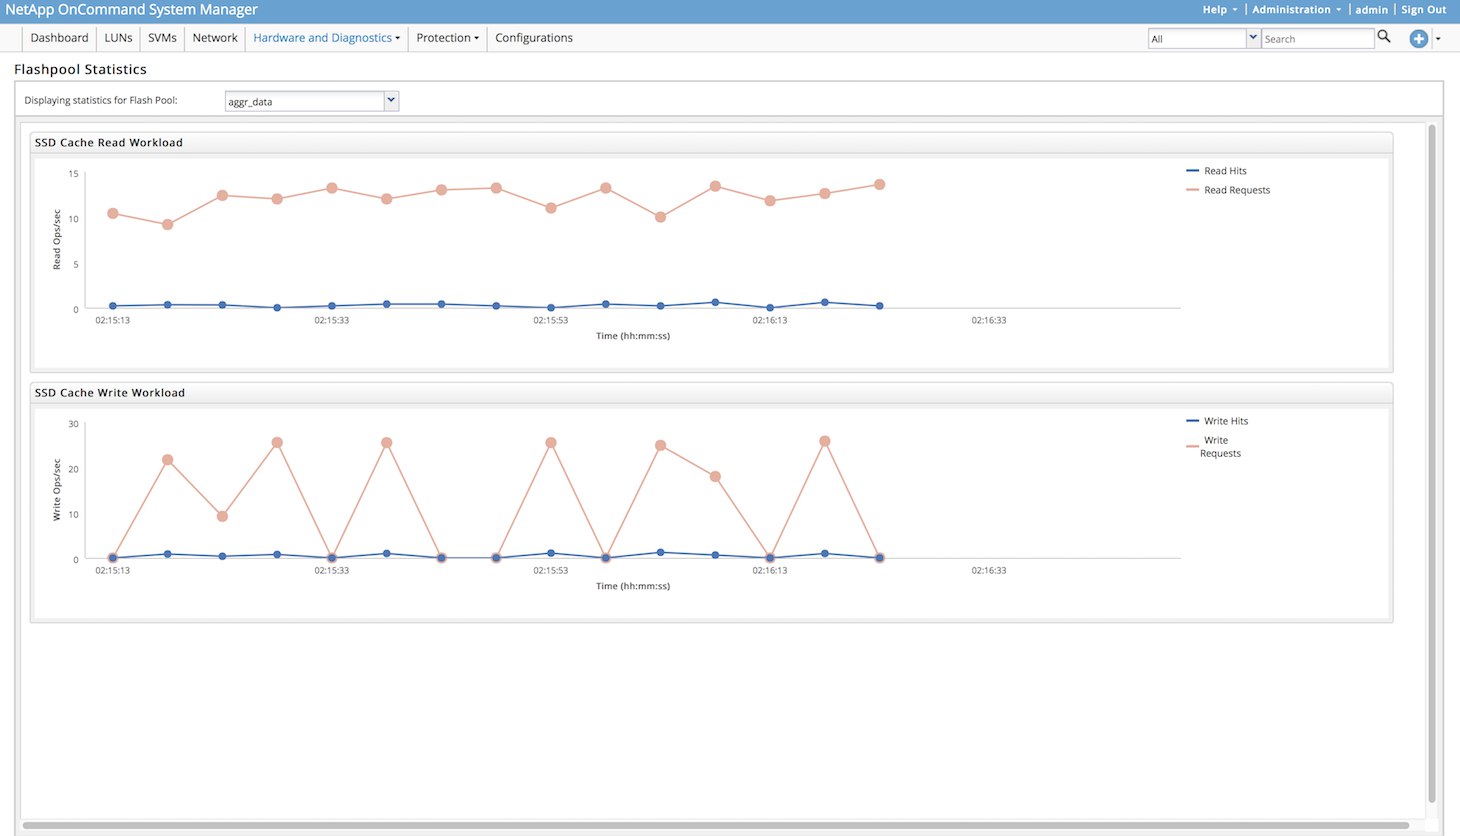
Task: Click the Read Ops/sec axis label
Action: click(x=57, y=240)
